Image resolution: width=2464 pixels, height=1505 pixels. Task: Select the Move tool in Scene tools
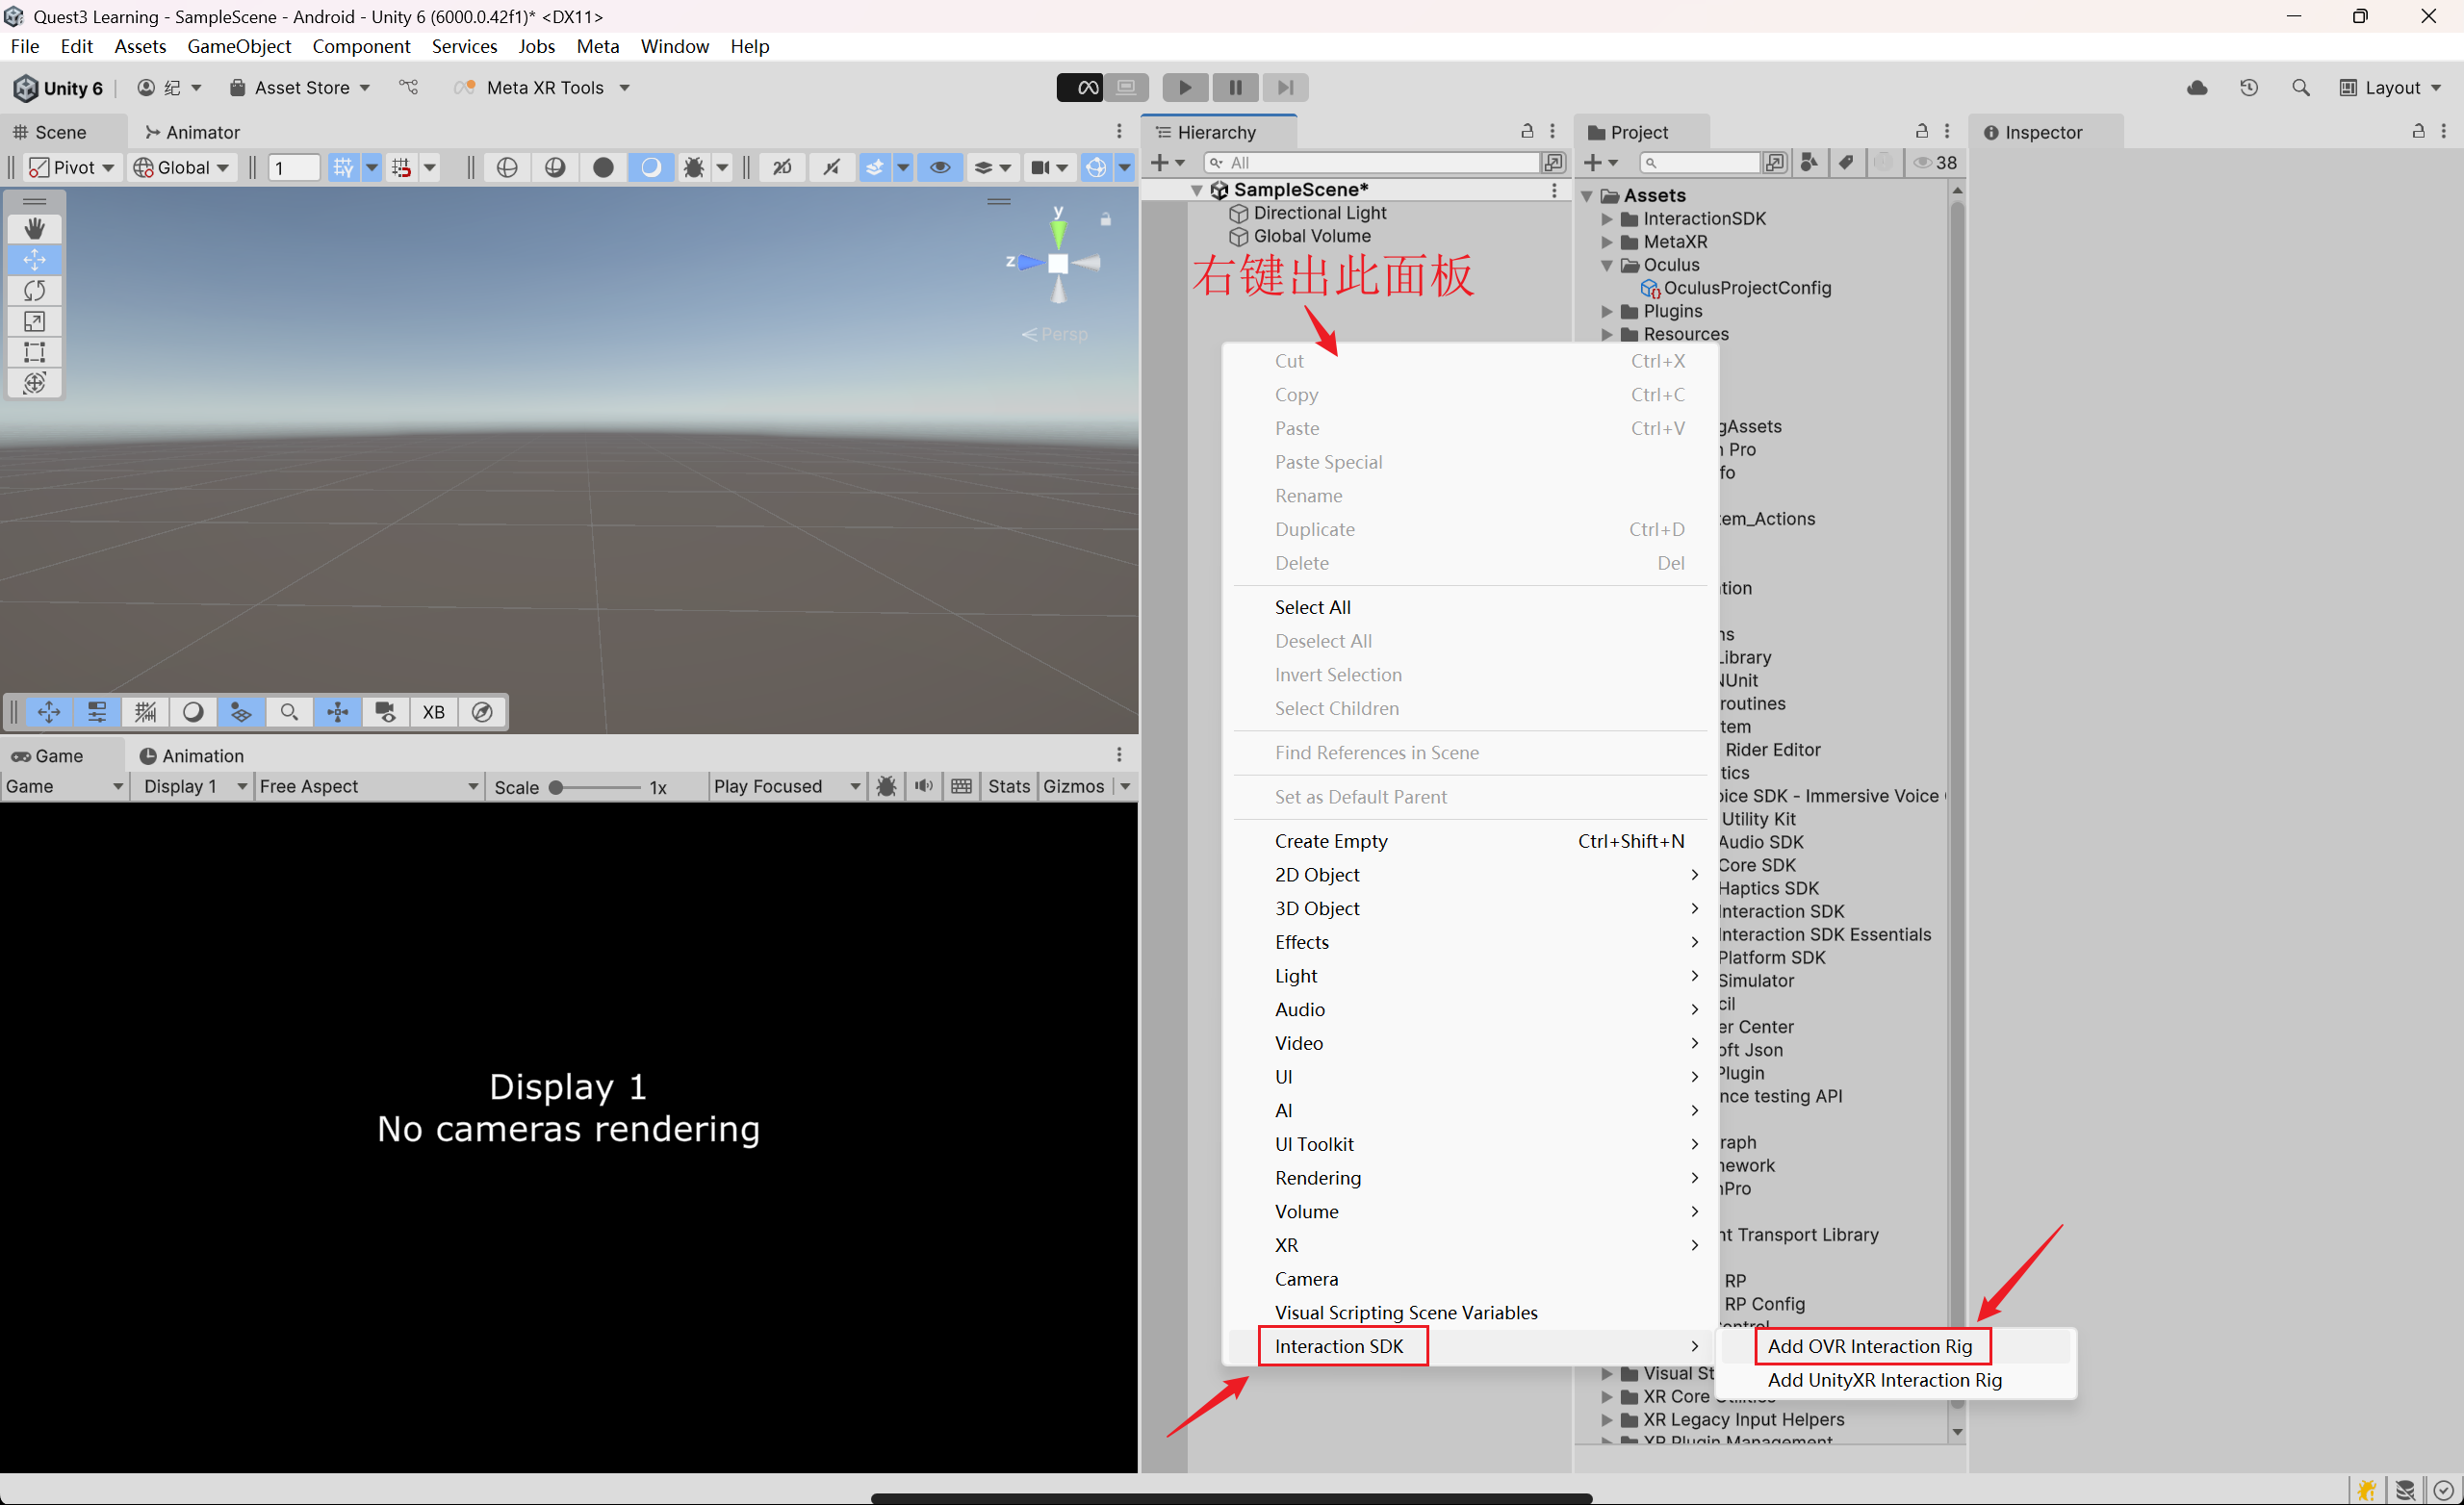pos(35,260)
